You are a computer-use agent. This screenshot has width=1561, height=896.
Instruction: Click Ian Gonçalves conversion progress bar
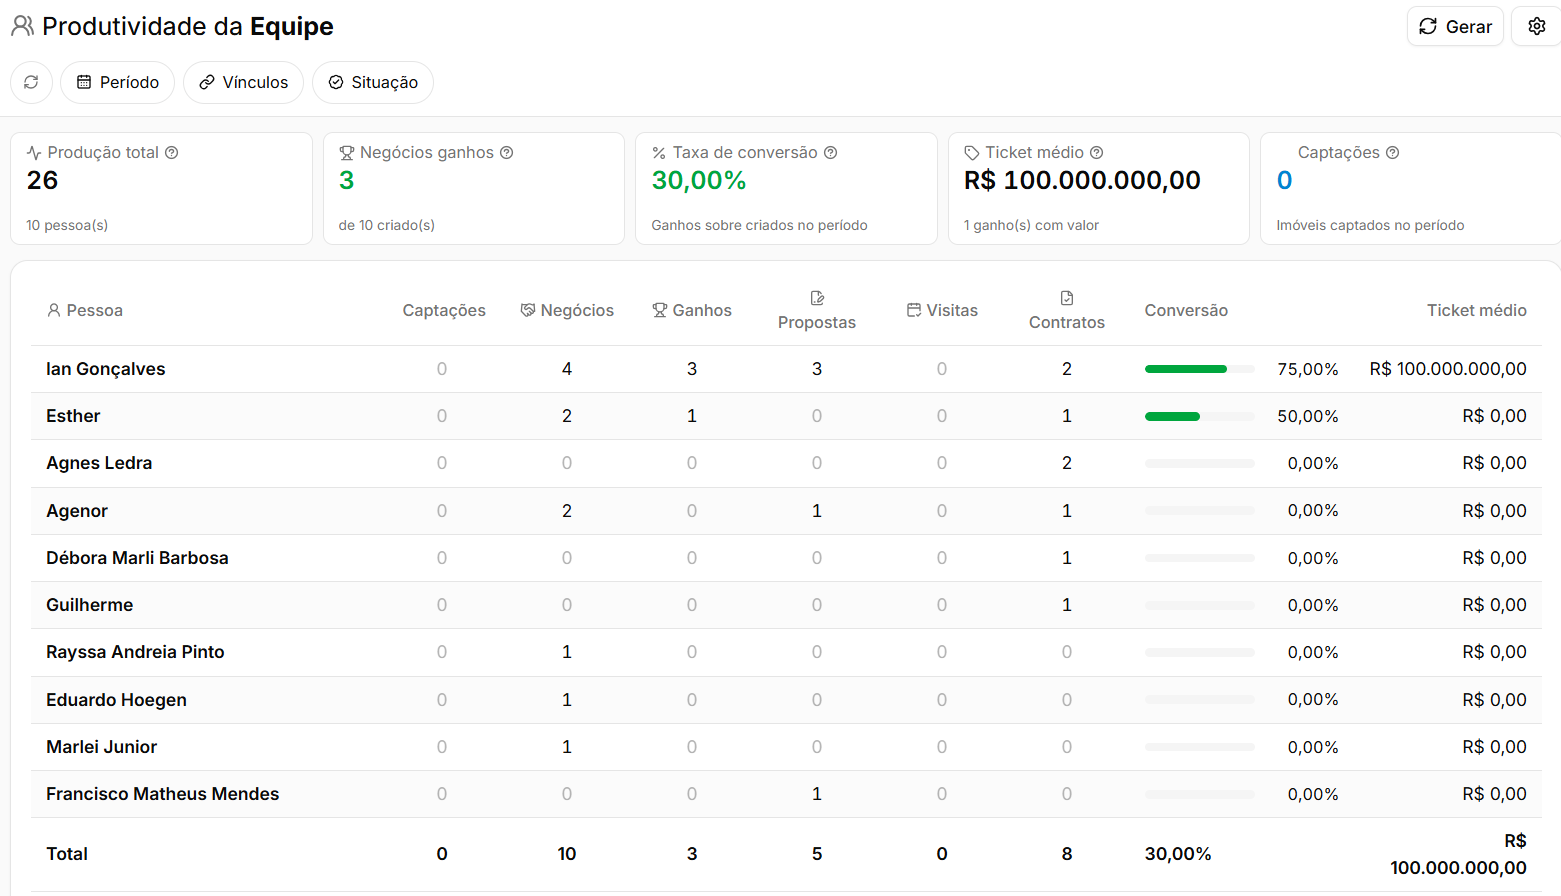(1199, 369)
